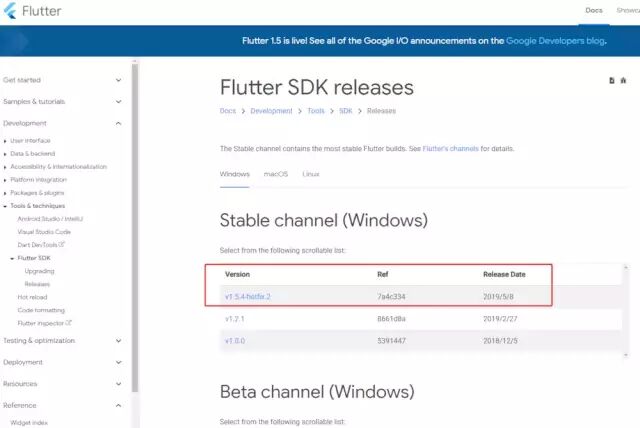
Task: Open Code formatting sidebar page
Action: [x=41, y=310]
